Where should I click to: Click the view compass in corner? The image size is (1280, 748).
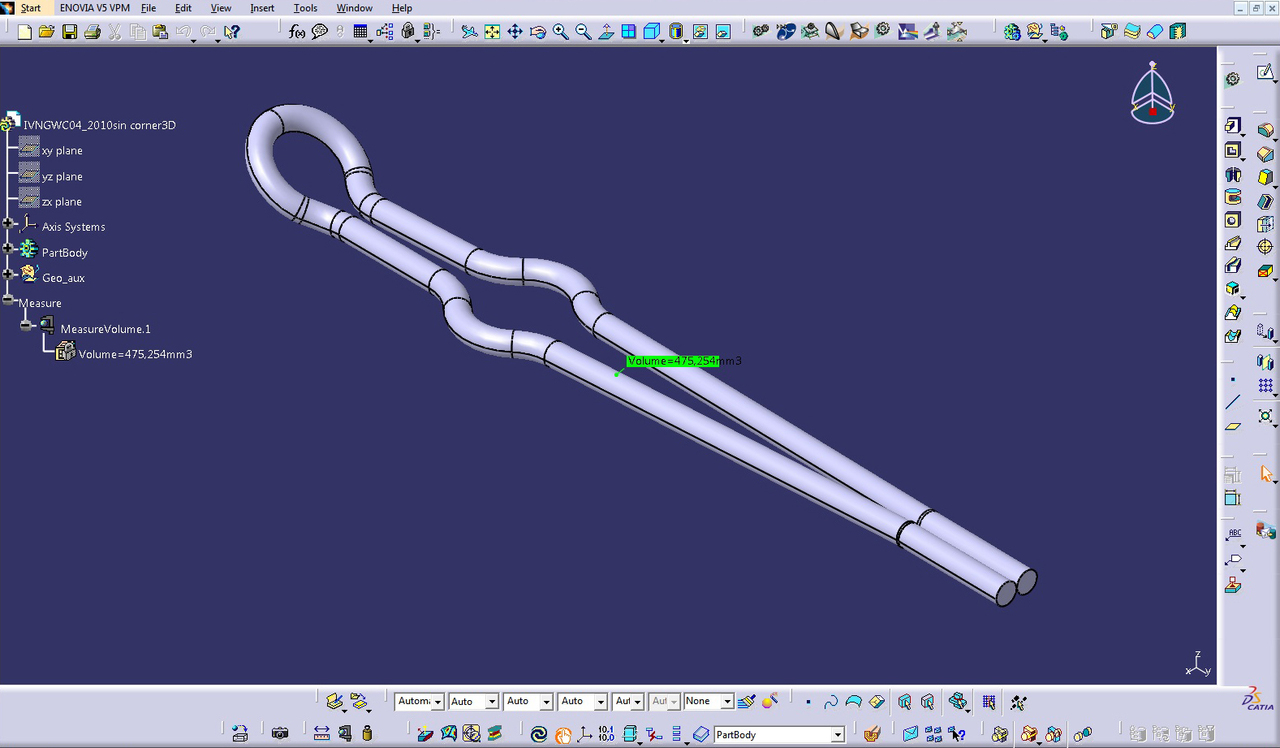(1152, 93)
